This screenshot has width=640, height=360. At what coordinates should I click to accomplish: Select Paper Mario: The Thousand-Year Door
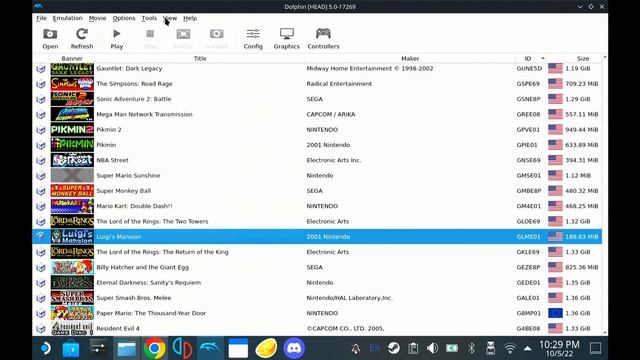(x=317, y=313)
